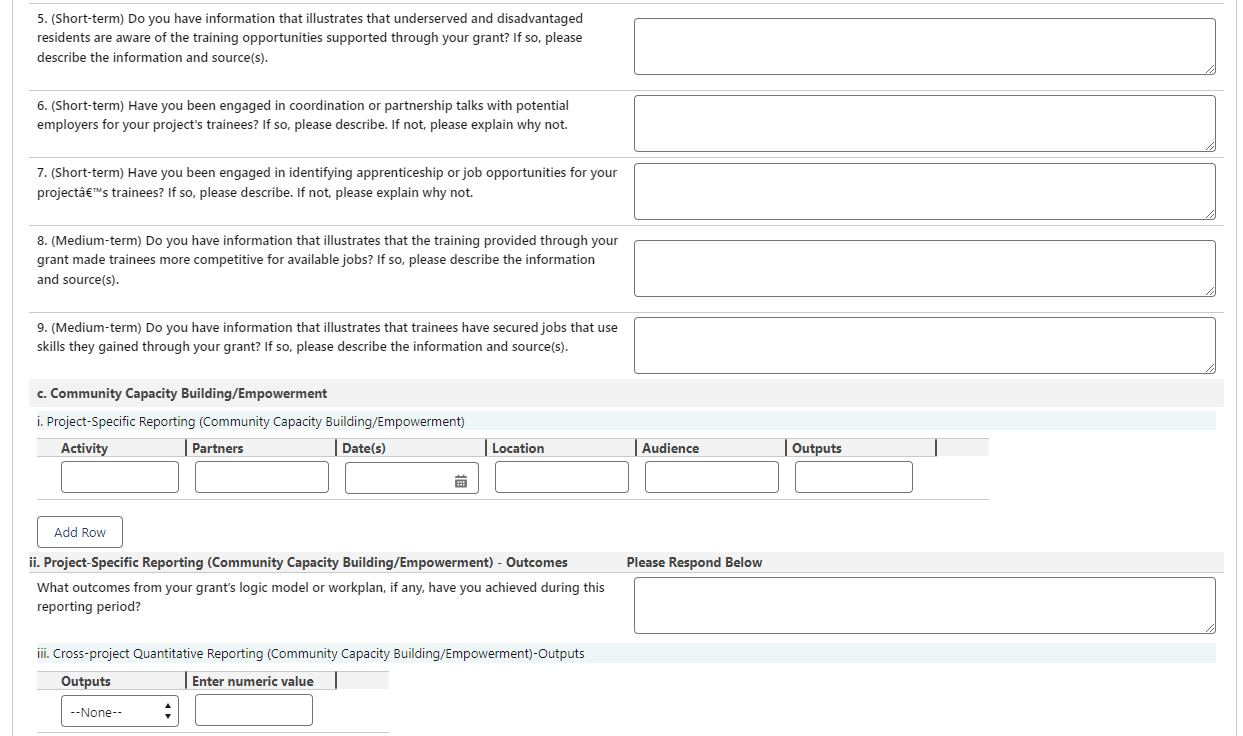Focus the question 7 apprenticeship opportunities textarea
The image size is (1243, 736).
point(925,192)
